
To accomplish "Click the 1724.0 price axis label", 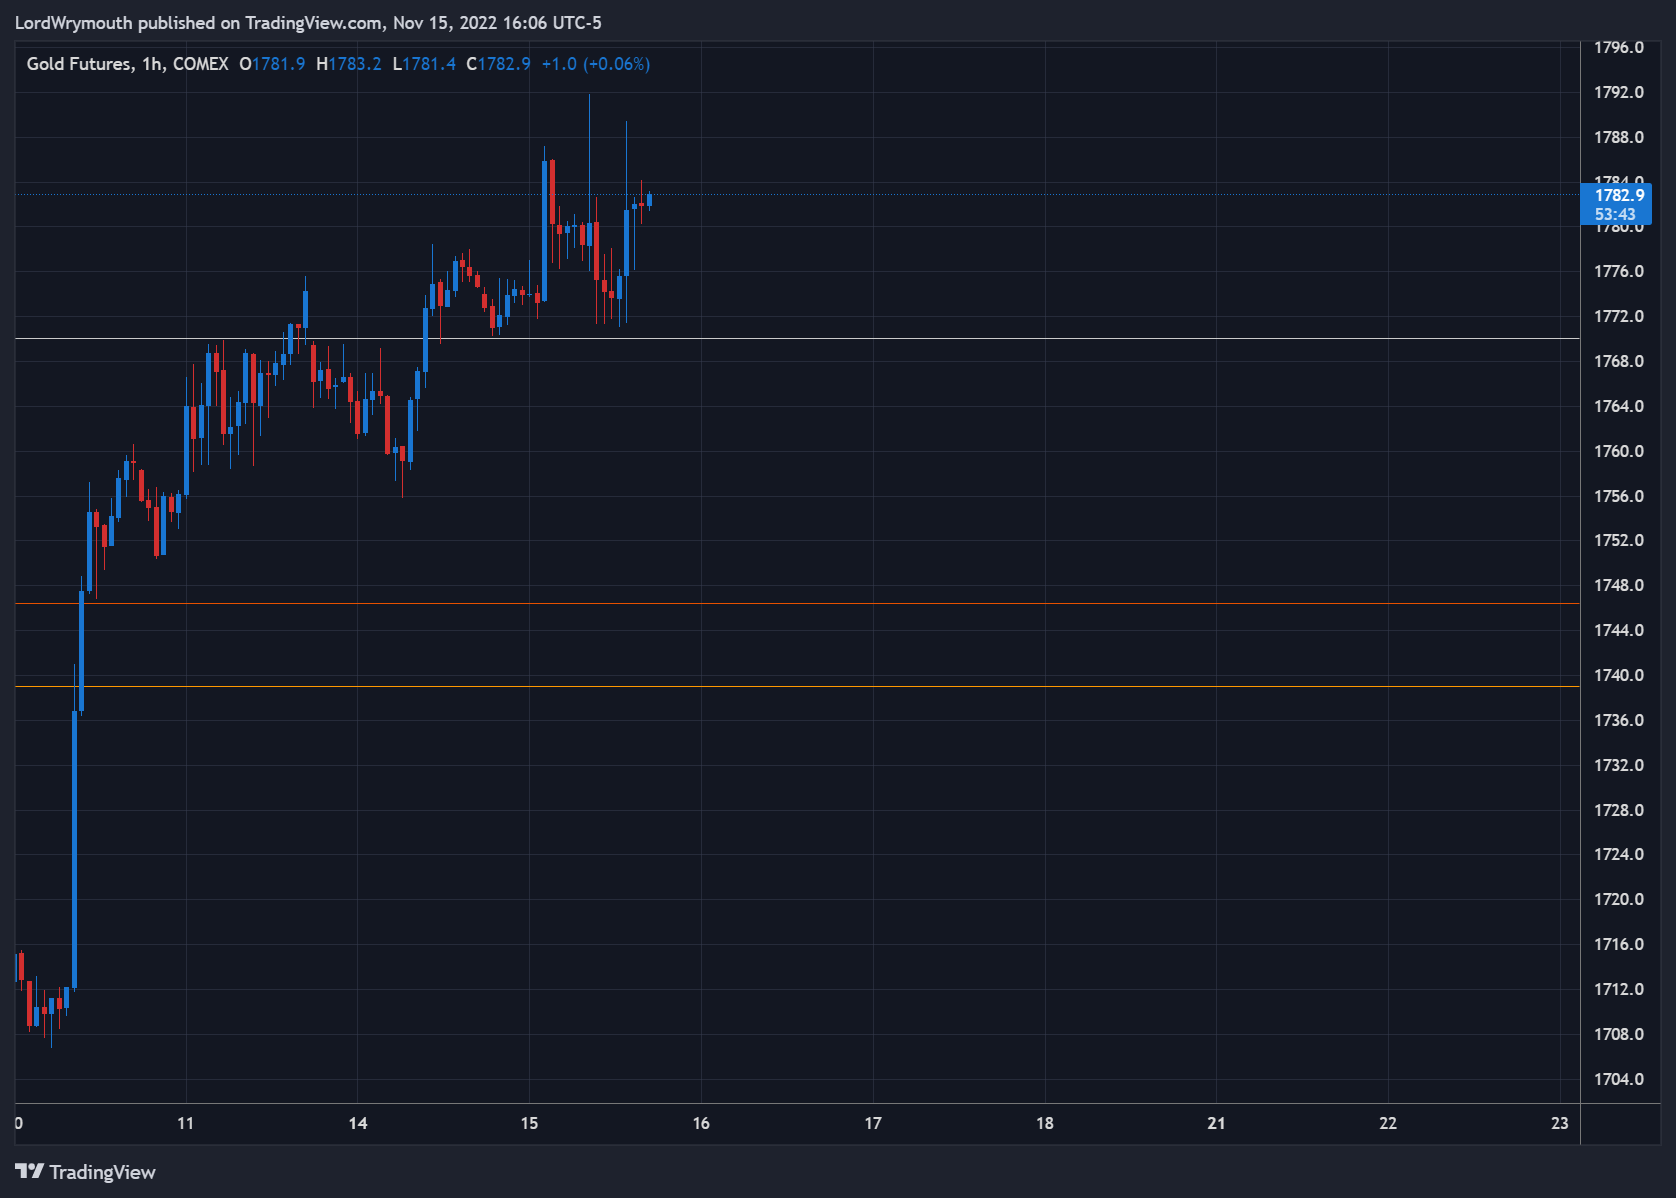I will (1618, 854).
